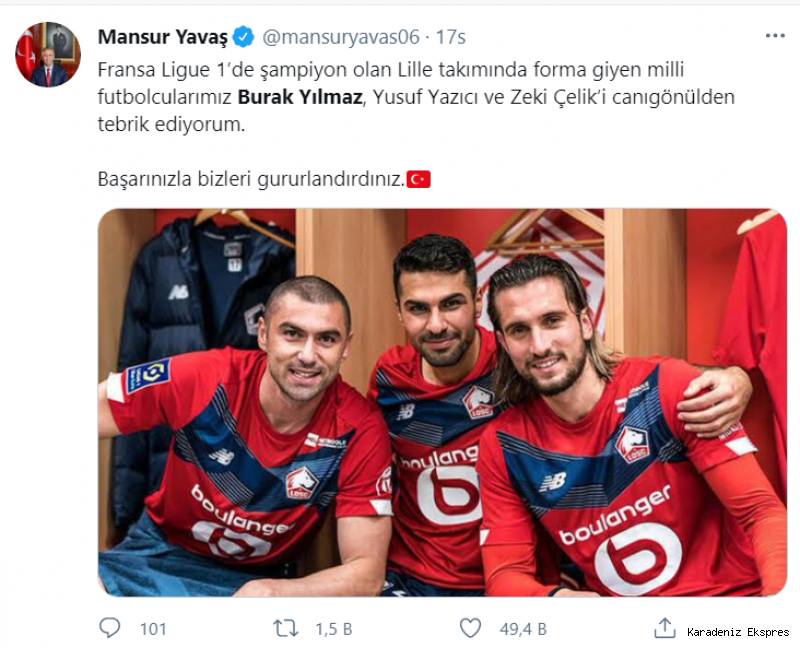Open the three-dot more options menu
Screen dimensions: 800x648
click(775, 36)
